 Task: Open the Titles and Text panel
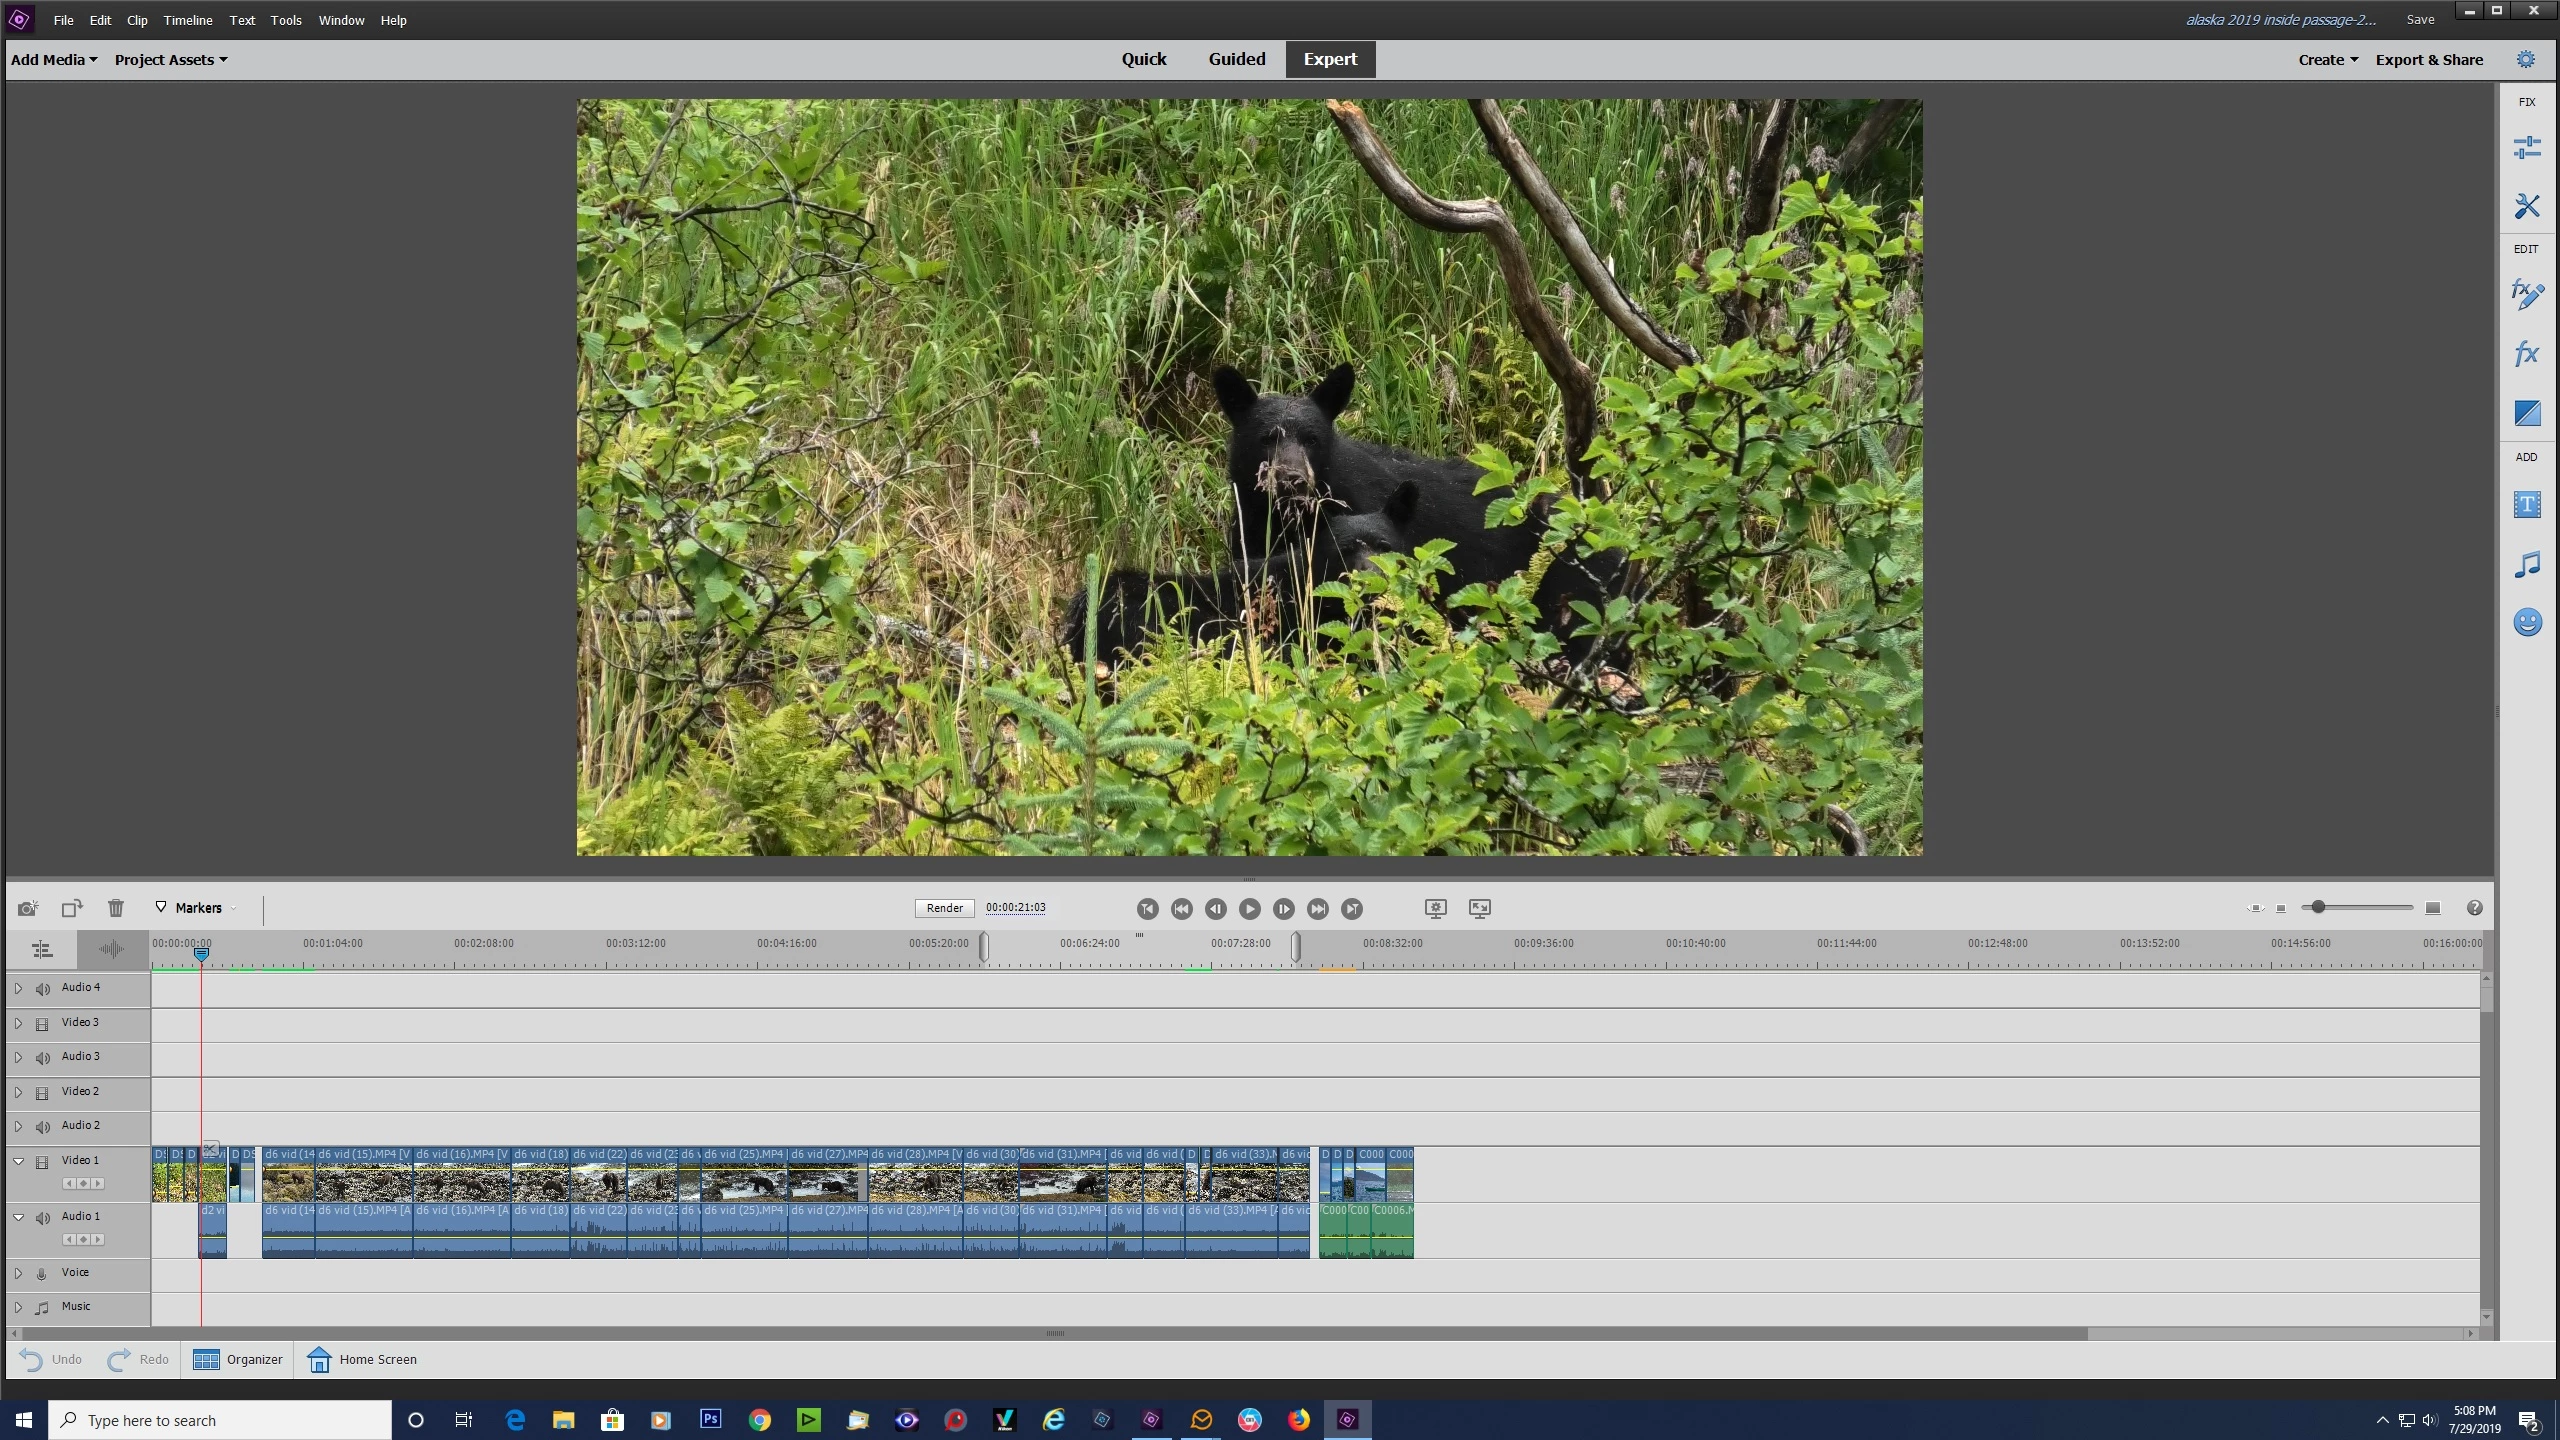2527,505
